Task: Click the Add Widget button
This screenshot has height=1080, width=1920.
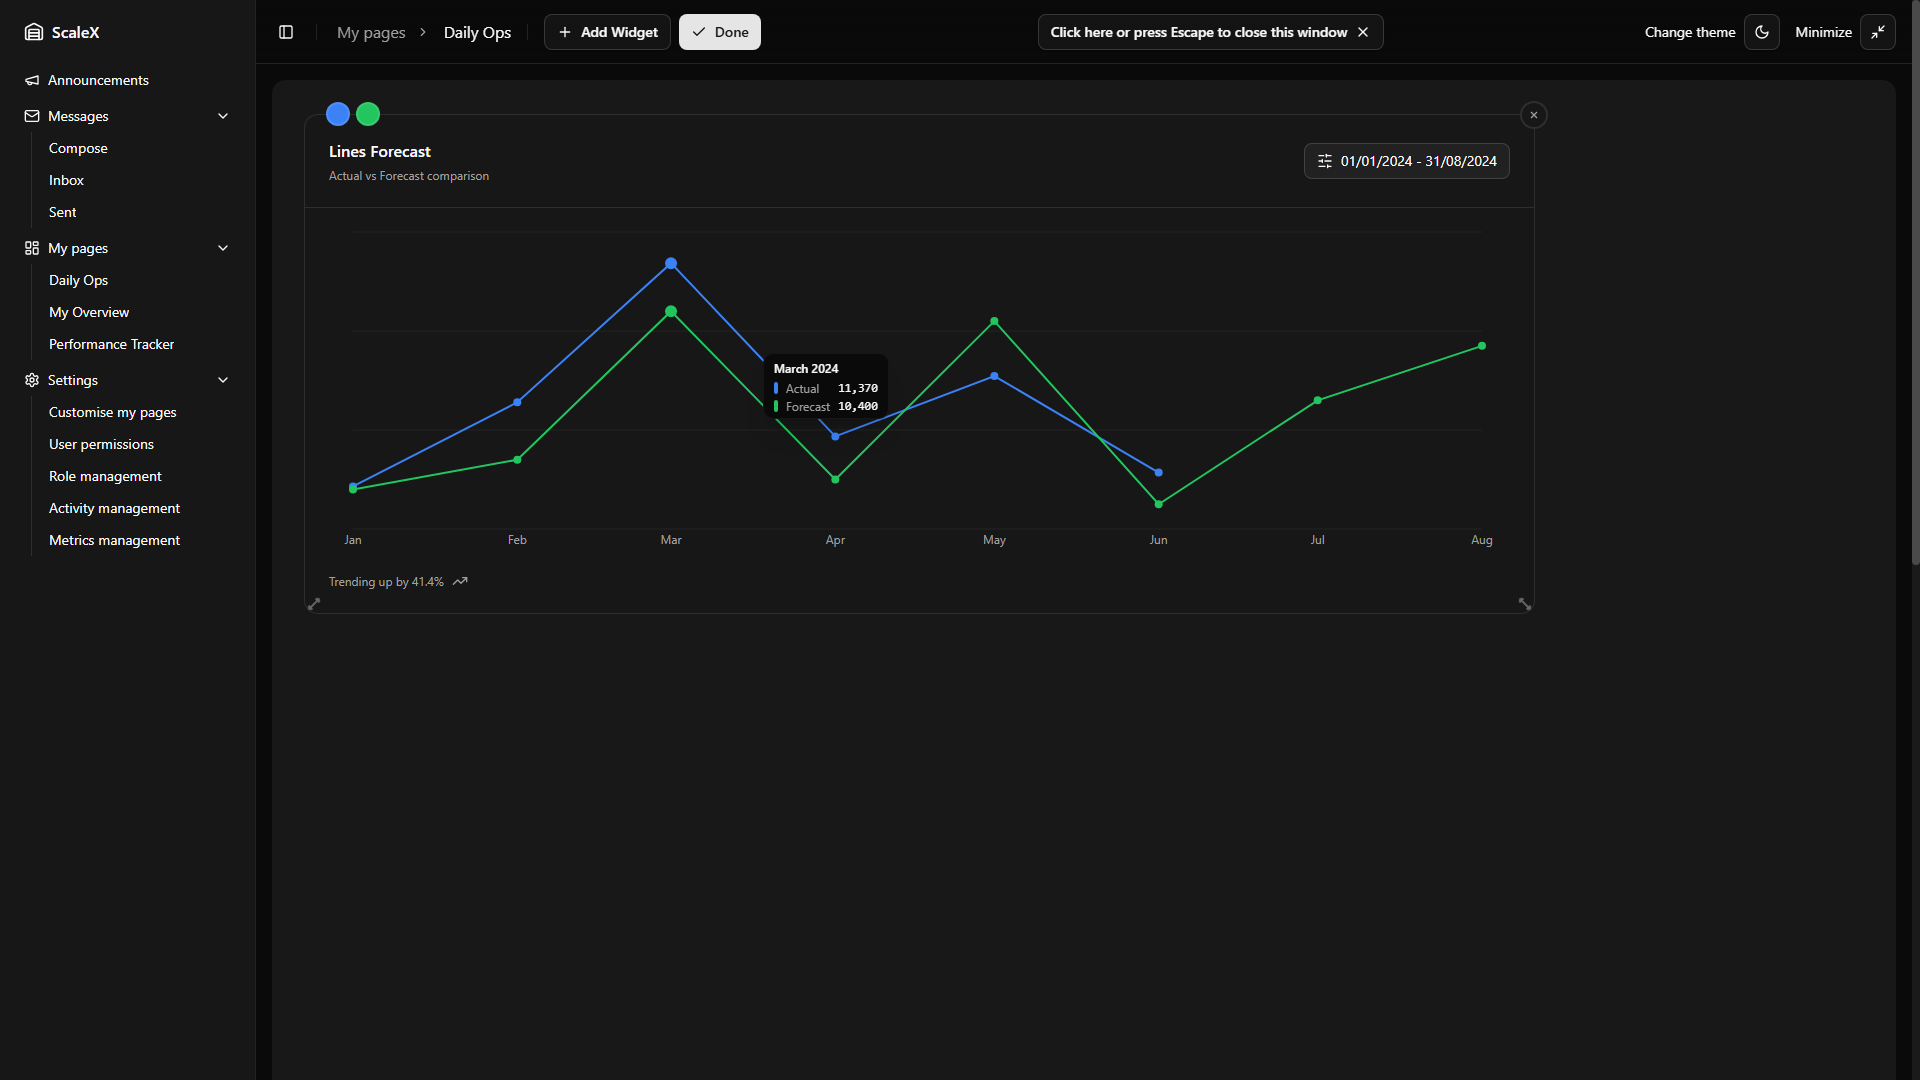Action: [x=607, y=32]
